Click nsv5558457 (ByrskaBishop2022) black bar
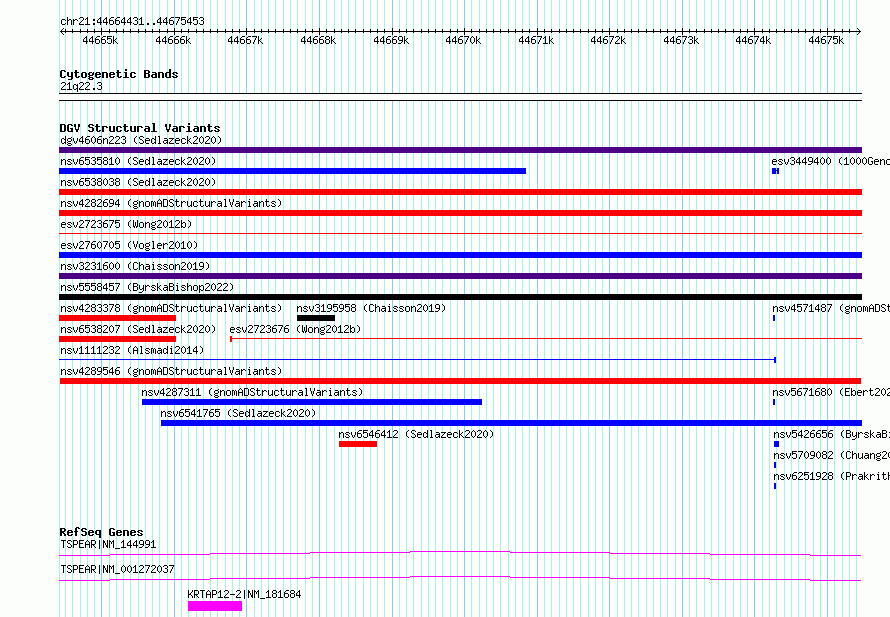 pos(460,297)
